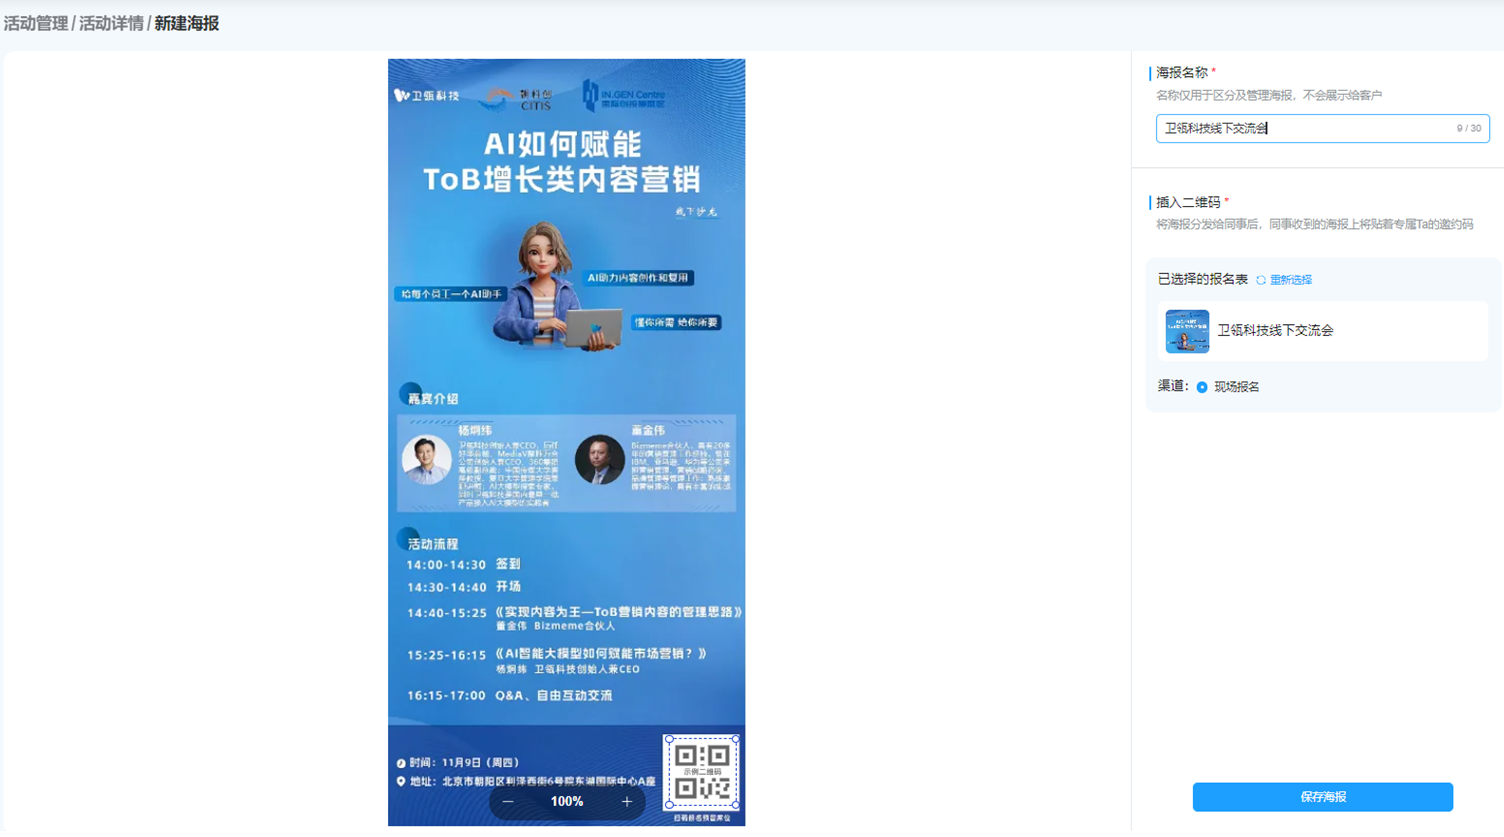Focus the 海报名称 input field
The width and height of the screenshot is (1504, 837).
[1322, 128]
